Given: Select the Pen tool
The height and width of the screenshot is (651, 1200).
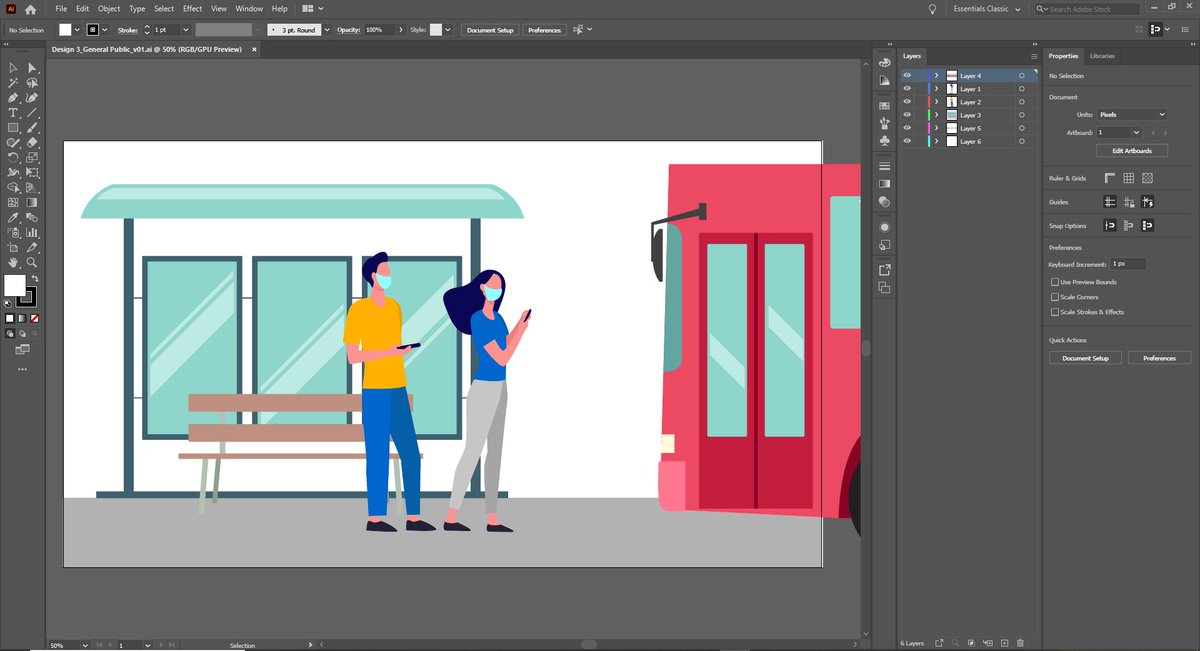Looking at the screenshot, I should pos(13,98).
